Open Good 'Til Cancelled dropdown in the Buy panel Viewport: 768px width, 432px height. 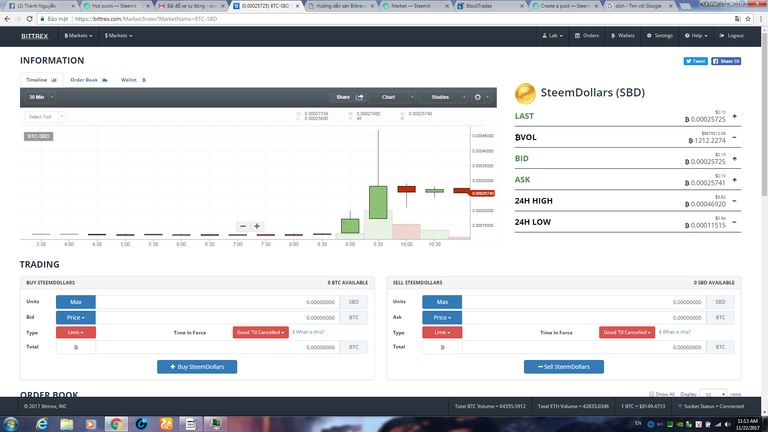tap(261, 333)
